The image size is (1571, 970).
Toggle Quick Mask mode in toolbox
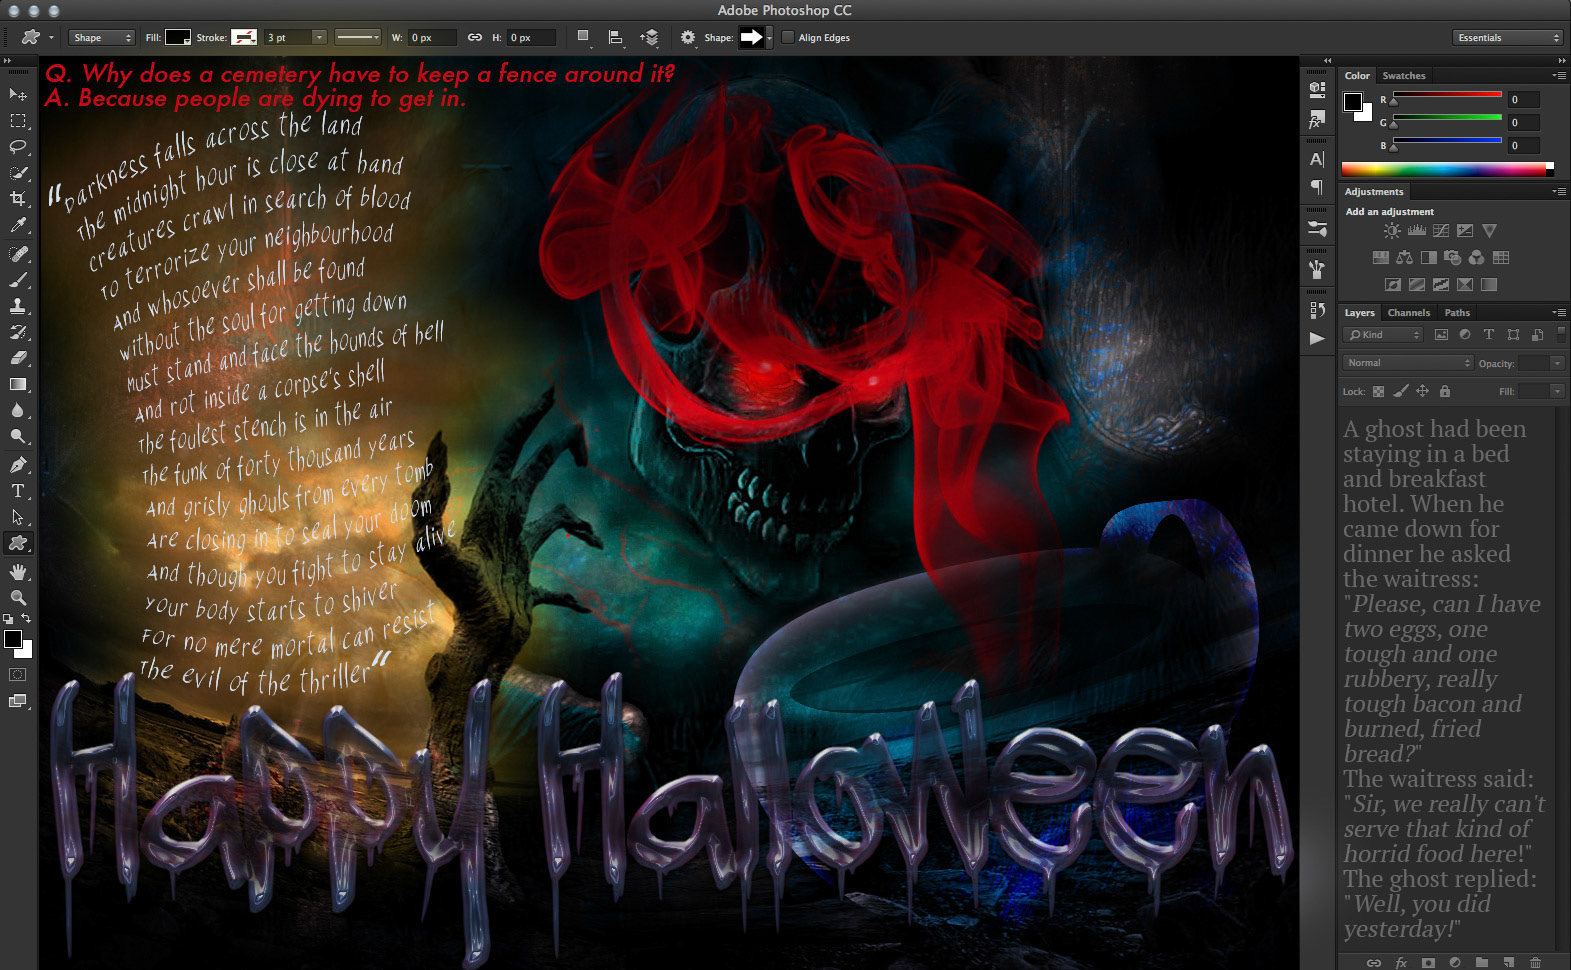(x=18, y=675)
